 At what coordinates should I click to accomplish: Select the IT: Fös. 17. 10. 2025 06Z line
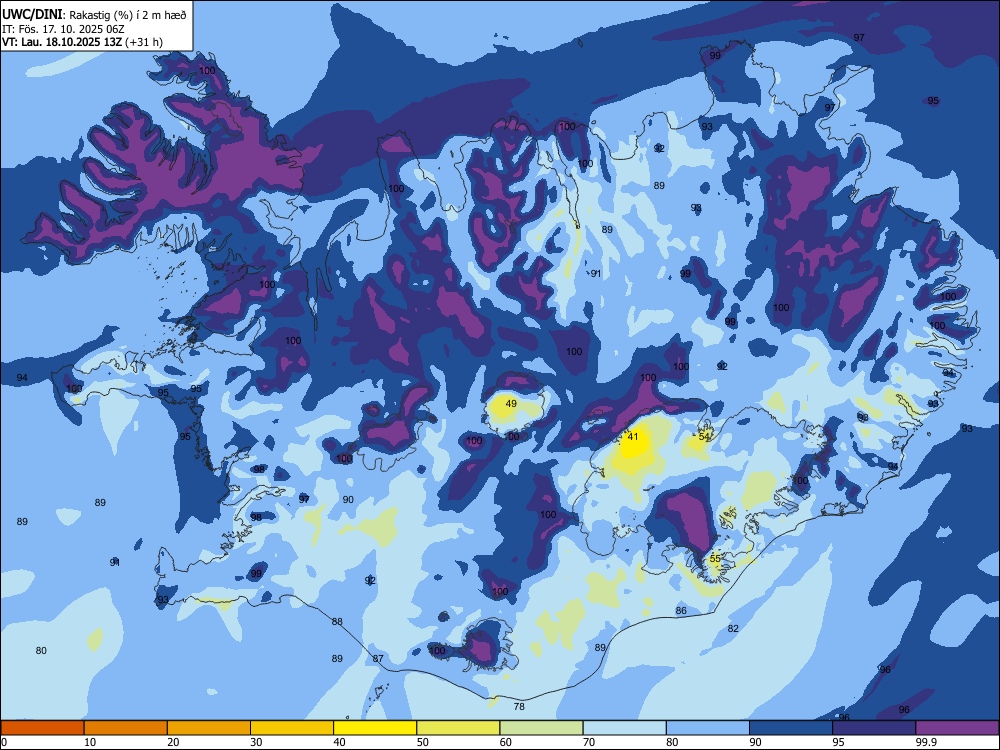[62, 29]
